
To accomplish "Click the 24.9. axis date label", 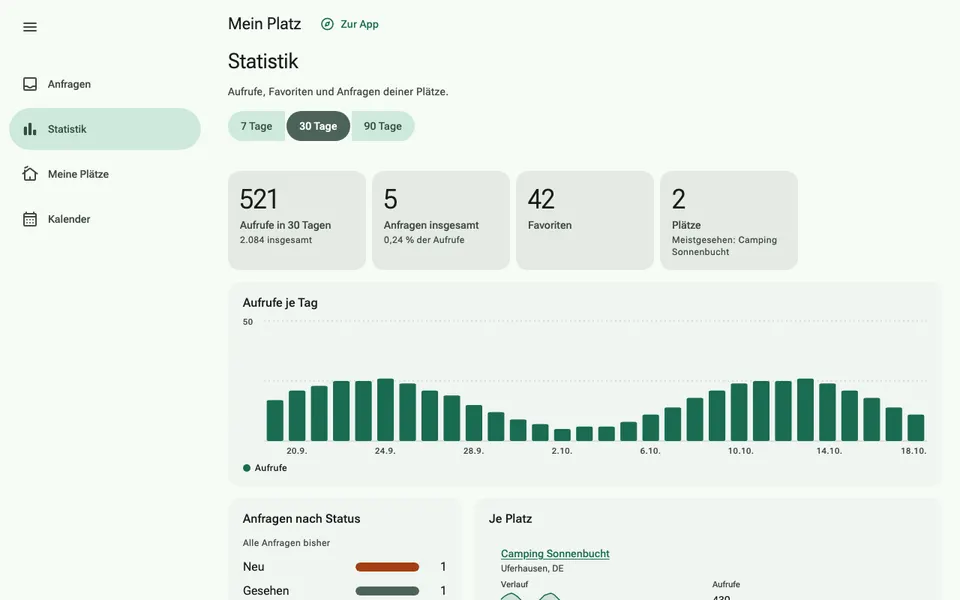I will [x=385, y=451].
